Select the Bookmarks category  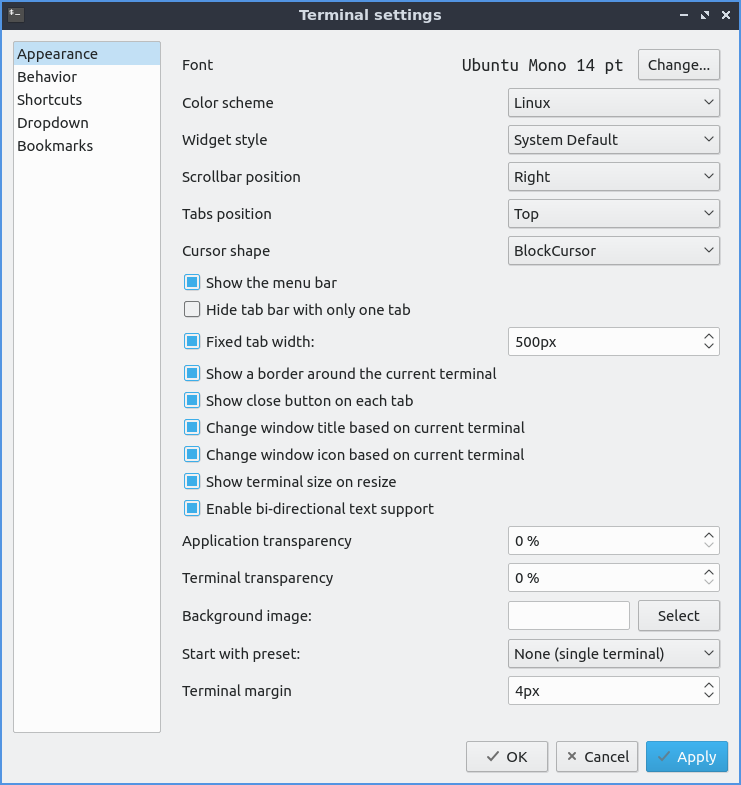click(55, 146)
